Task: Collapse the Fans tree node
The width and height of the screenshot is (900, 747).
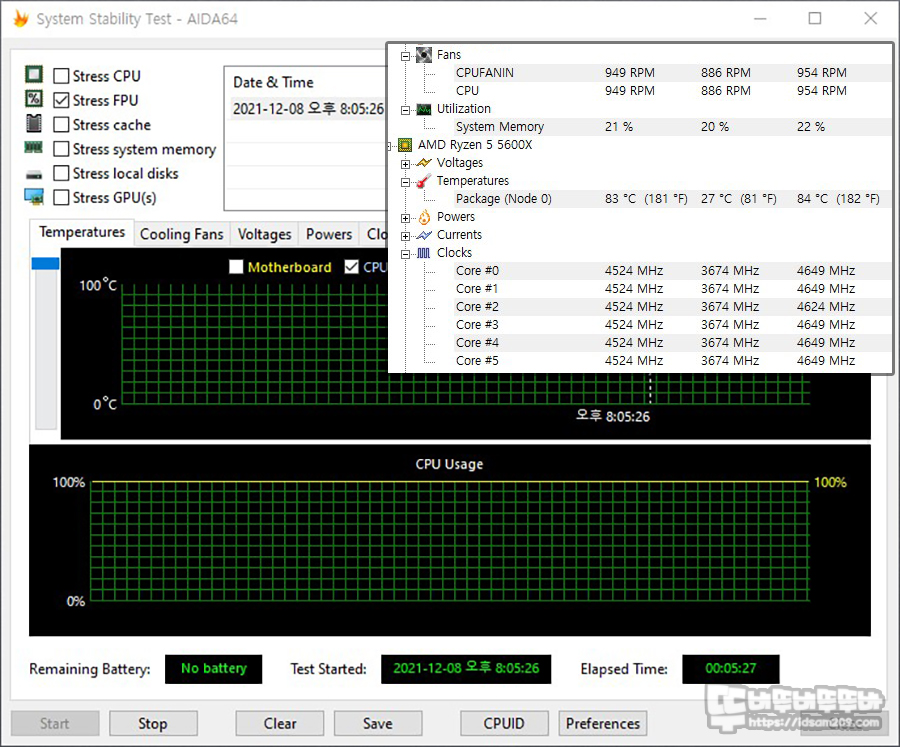Action: click(405, 56)
